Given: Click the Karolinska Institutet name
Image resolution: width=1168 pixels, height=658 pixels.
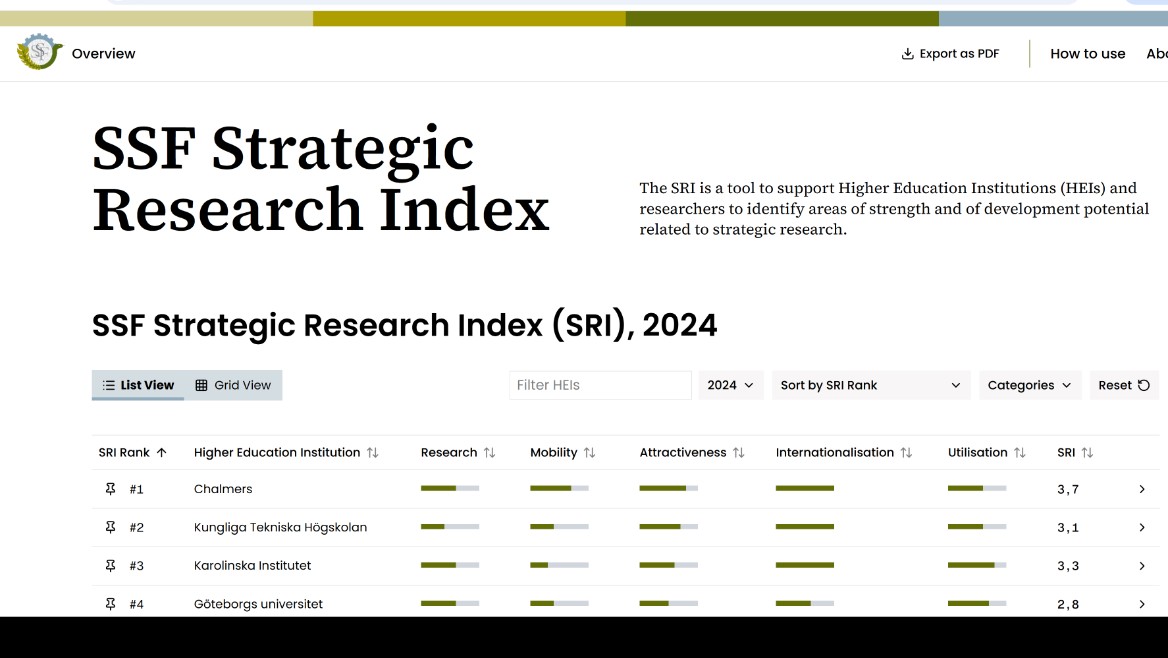Looking at the screenshot, I should tap(253, 566).
